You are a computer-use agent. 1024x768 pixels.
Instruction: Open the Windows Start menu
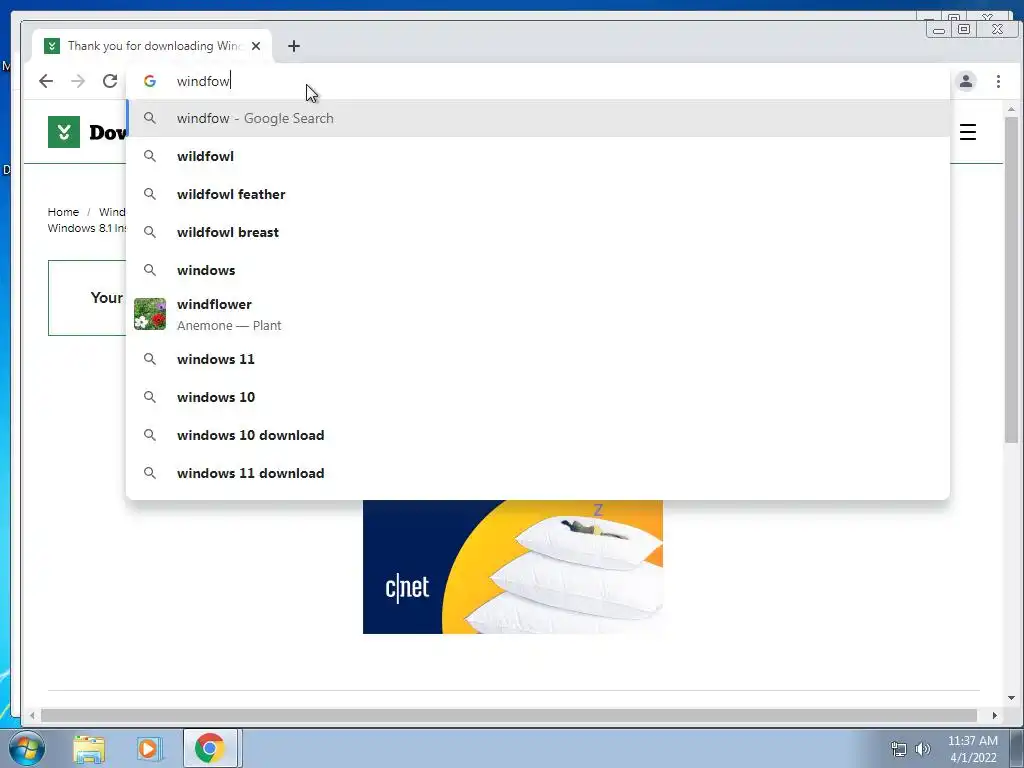click(27, 748)
